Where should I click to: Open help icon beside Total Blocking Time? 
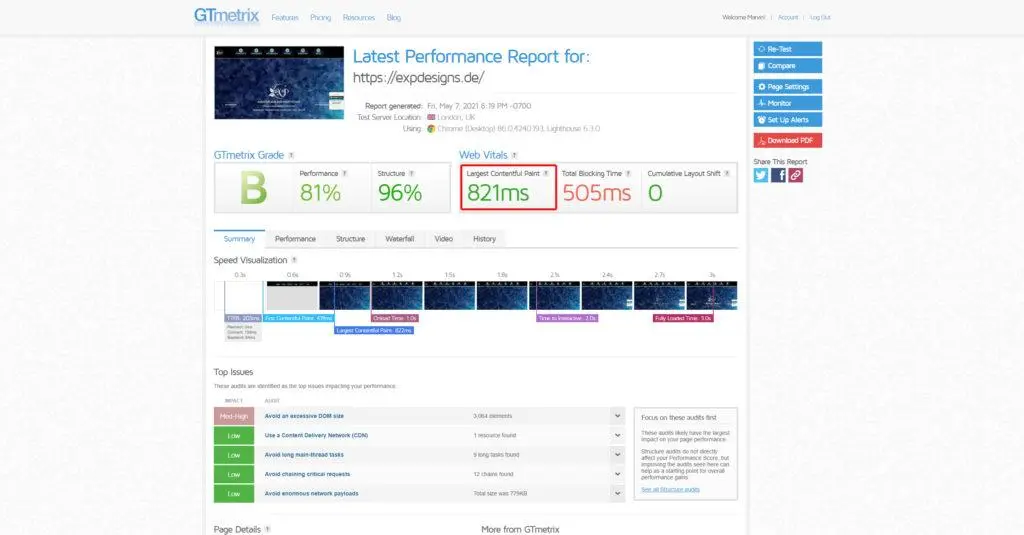click(x=628, y=174)
